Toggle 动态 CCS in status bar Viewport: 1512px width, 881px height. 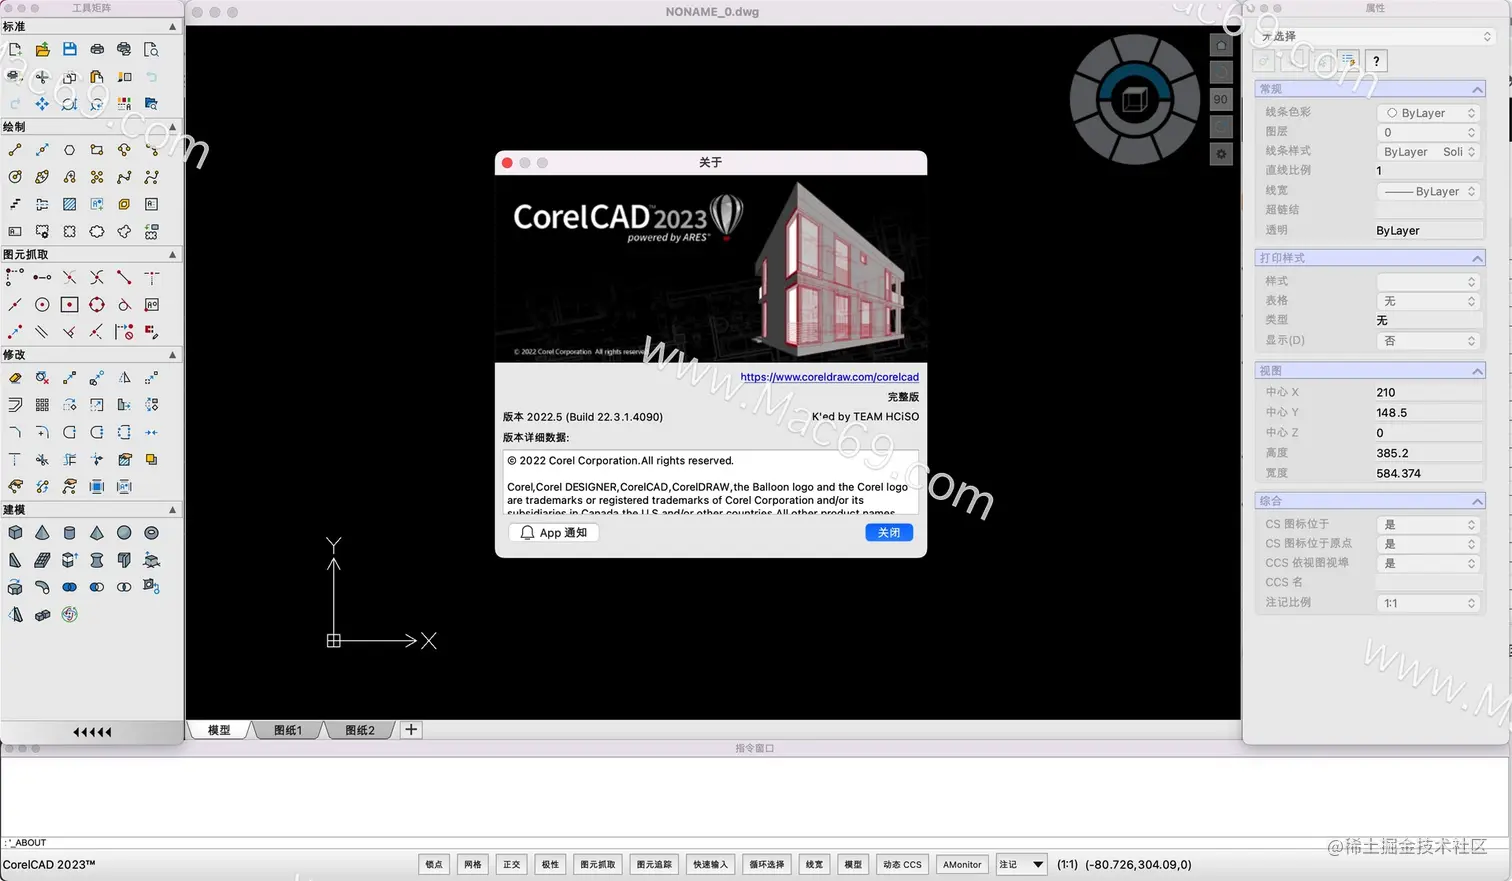click(902, 864)
